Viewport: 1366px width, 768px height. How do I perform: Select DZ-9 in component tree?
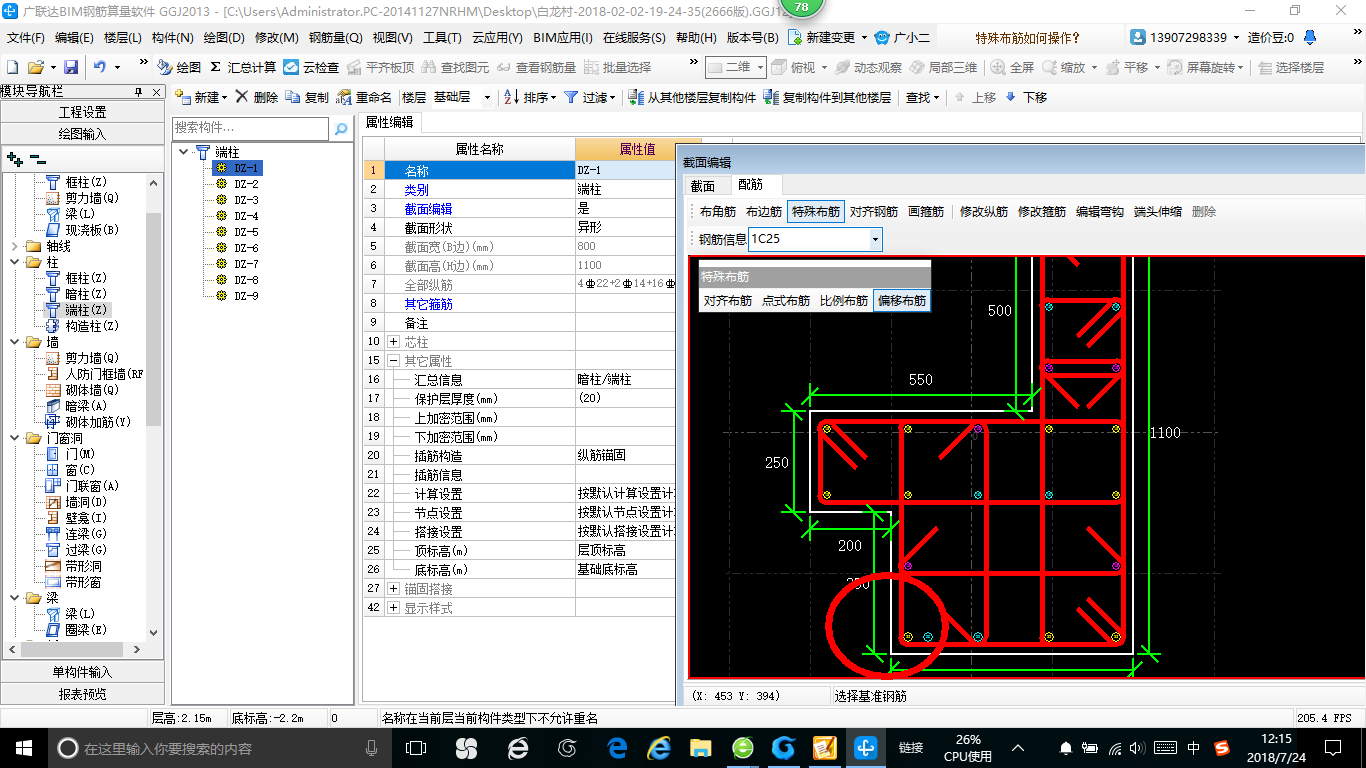click(246, 296)
